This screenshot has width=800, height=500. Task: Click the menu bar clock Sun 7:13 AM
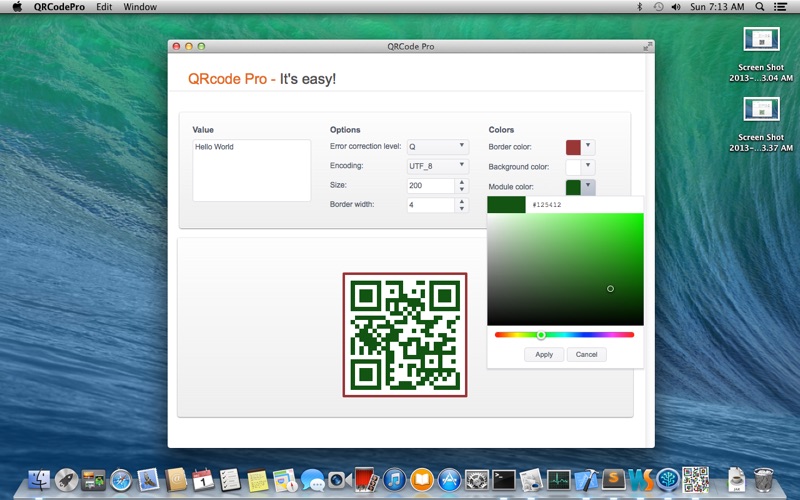(717, 7)
